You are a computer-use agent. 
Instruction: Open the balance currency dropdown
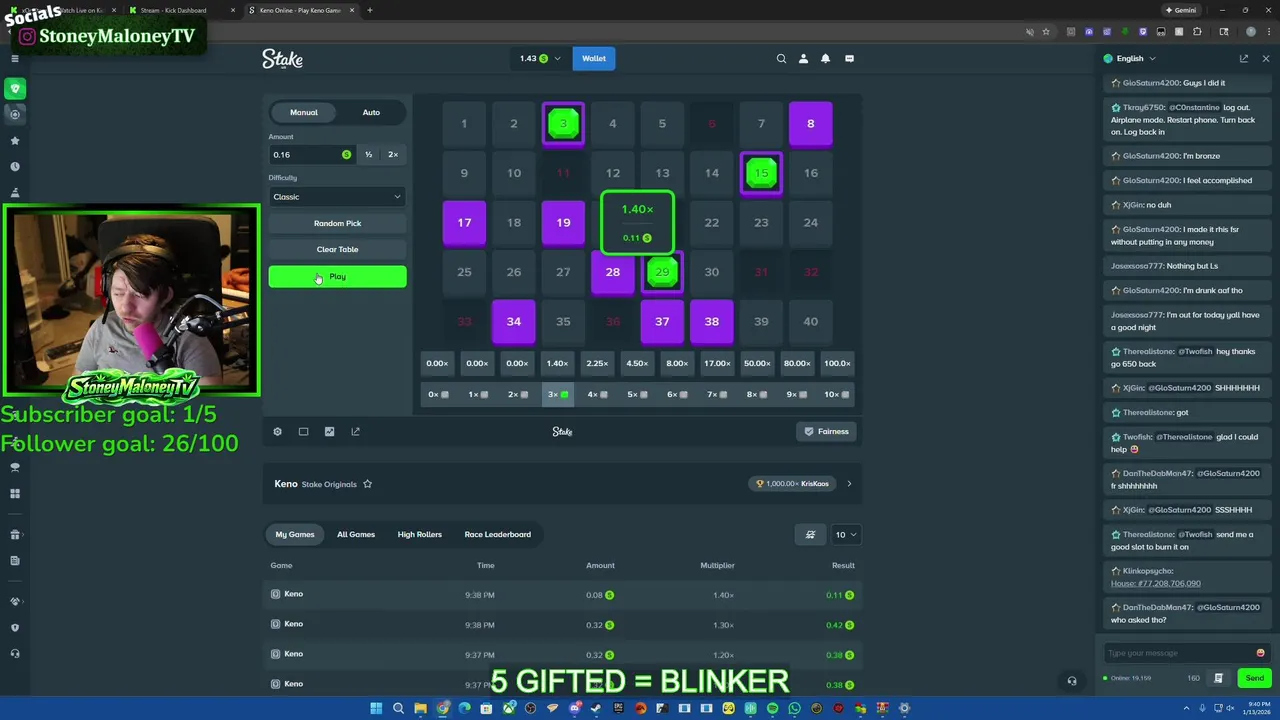click(540, 59)
